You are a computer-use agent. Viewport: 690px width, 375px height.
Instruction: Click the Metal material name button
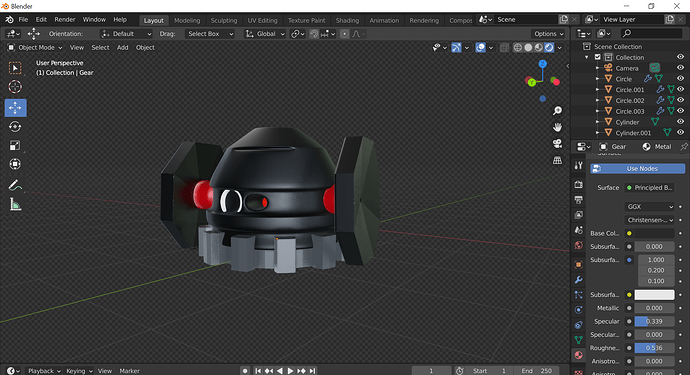(657, 147)
